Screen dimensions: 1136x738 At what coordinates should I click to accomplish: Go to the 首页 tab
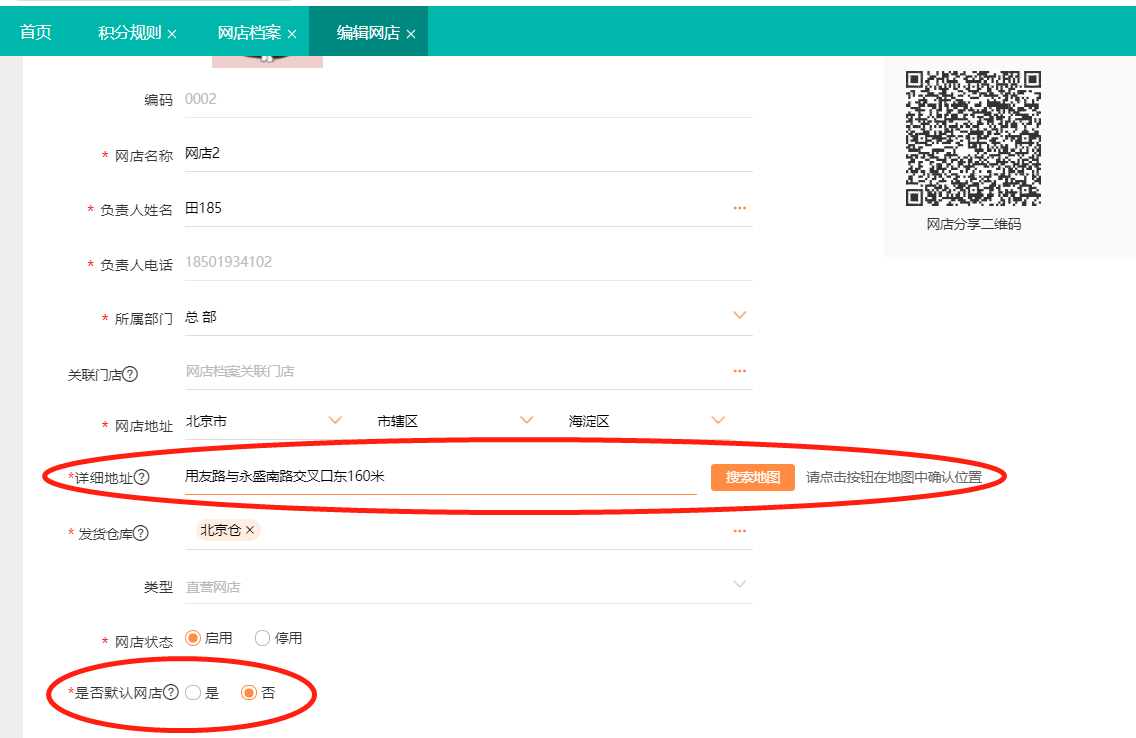[x=36, y=33]
